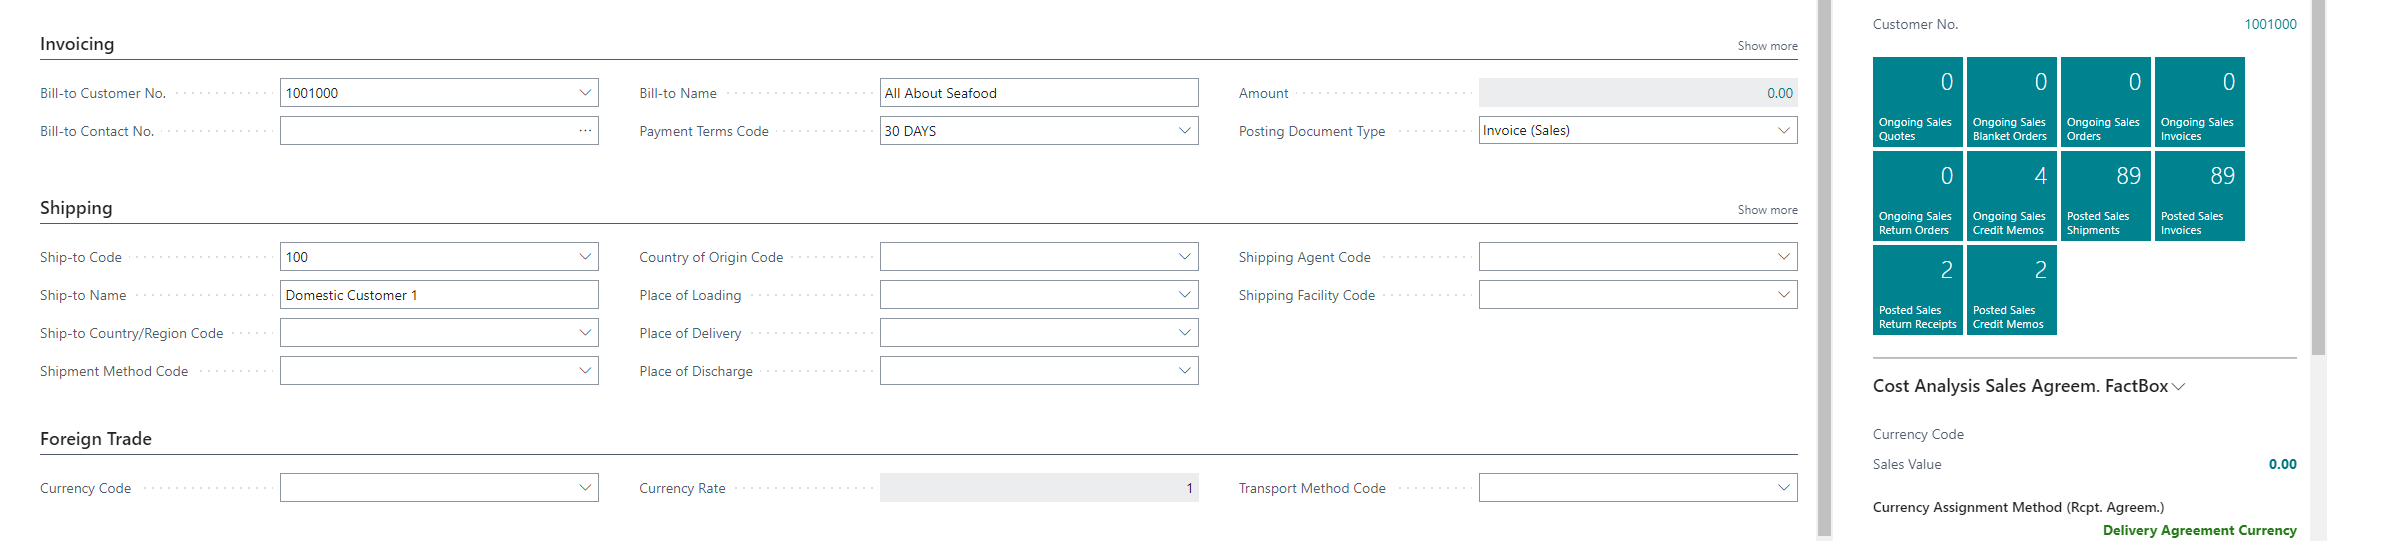Open the Ongoing Sales Return Orders tile
This screenshot has width=2394, height=541.
tap(1917, 196)
